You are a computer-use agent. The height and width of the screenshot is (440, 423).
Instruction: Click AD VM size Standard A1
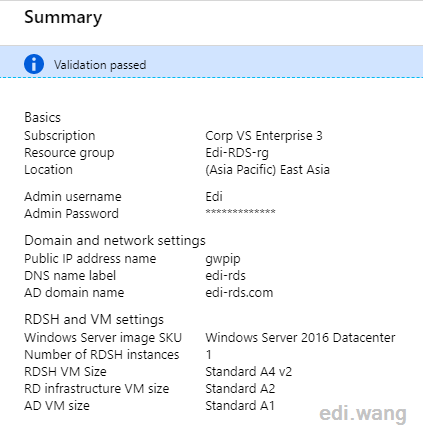(240, 406)
